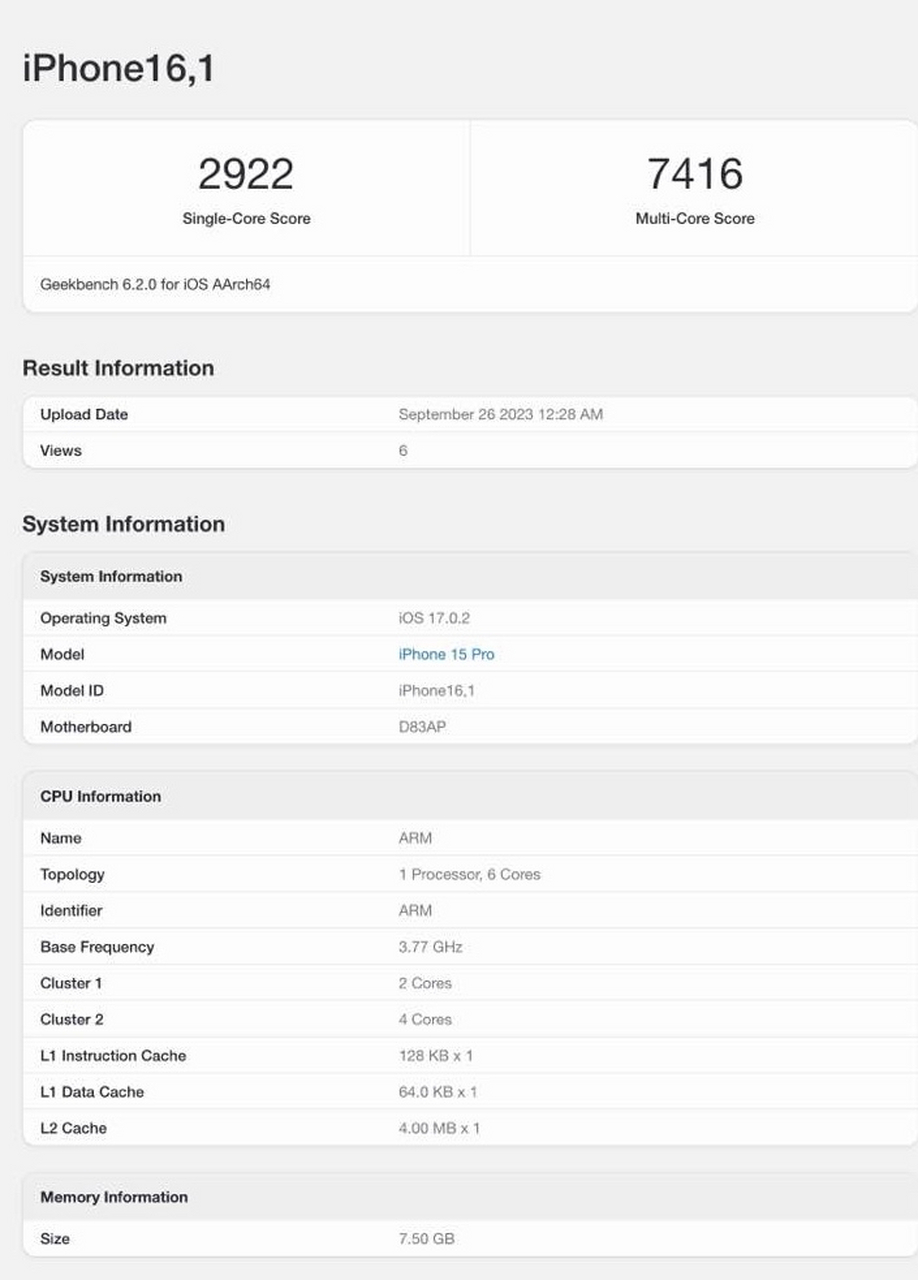The image size is (918, 1280).
Task: Click the Upload Date label
Action: pyautogui.click(x=84, y=414)
